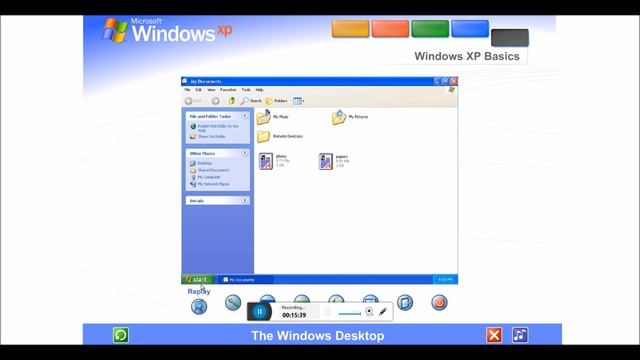This screenshot has height=360, width=640.
Task: Open the Edit menu
Action: click(x=198, y=90)
